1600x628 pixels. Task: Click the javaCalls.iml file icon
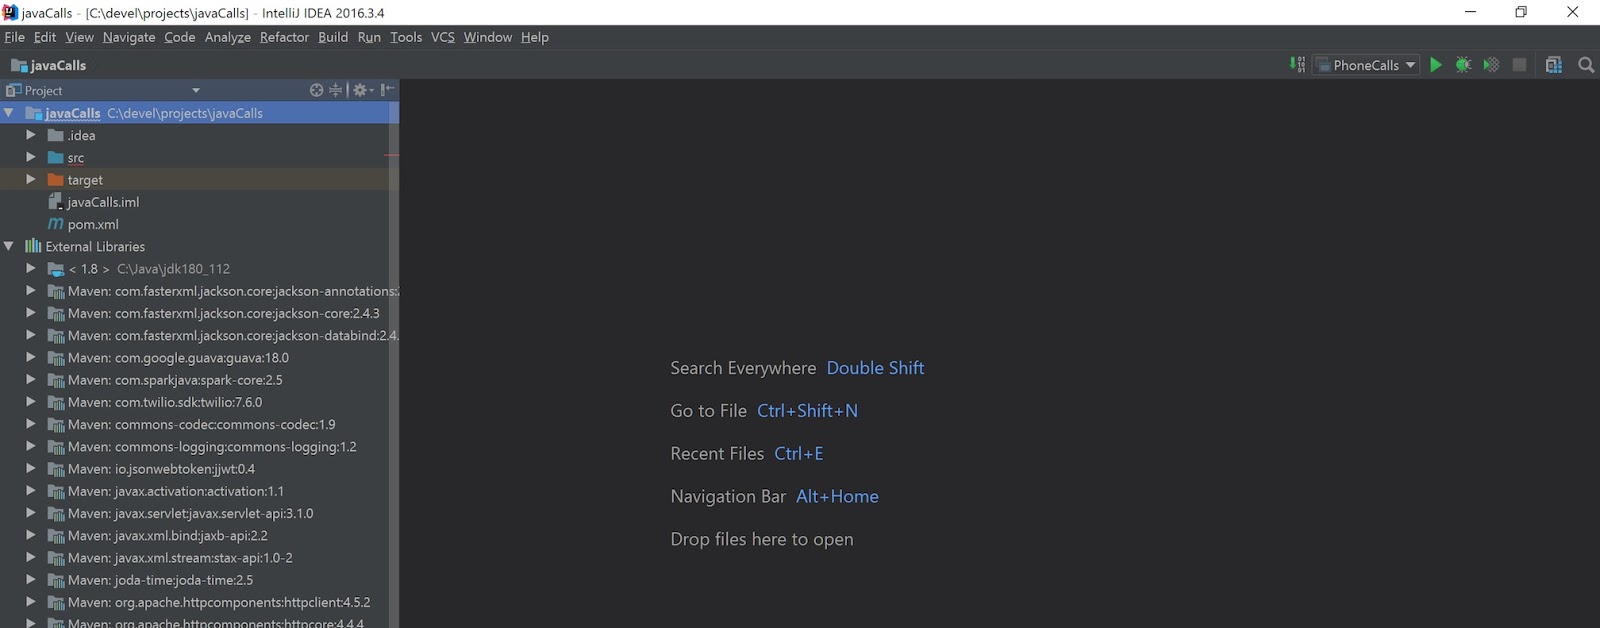(56, 202)
